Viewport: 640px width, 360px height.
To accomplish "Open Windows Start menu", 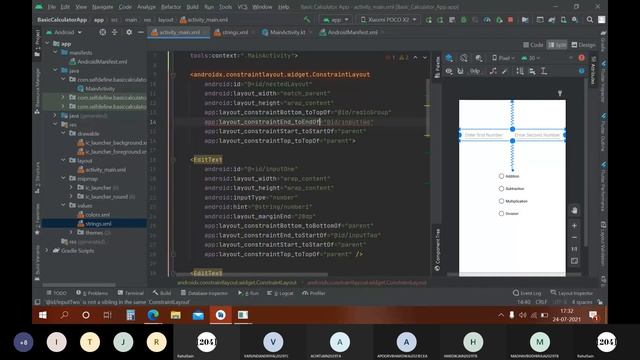I will (42, 315).
